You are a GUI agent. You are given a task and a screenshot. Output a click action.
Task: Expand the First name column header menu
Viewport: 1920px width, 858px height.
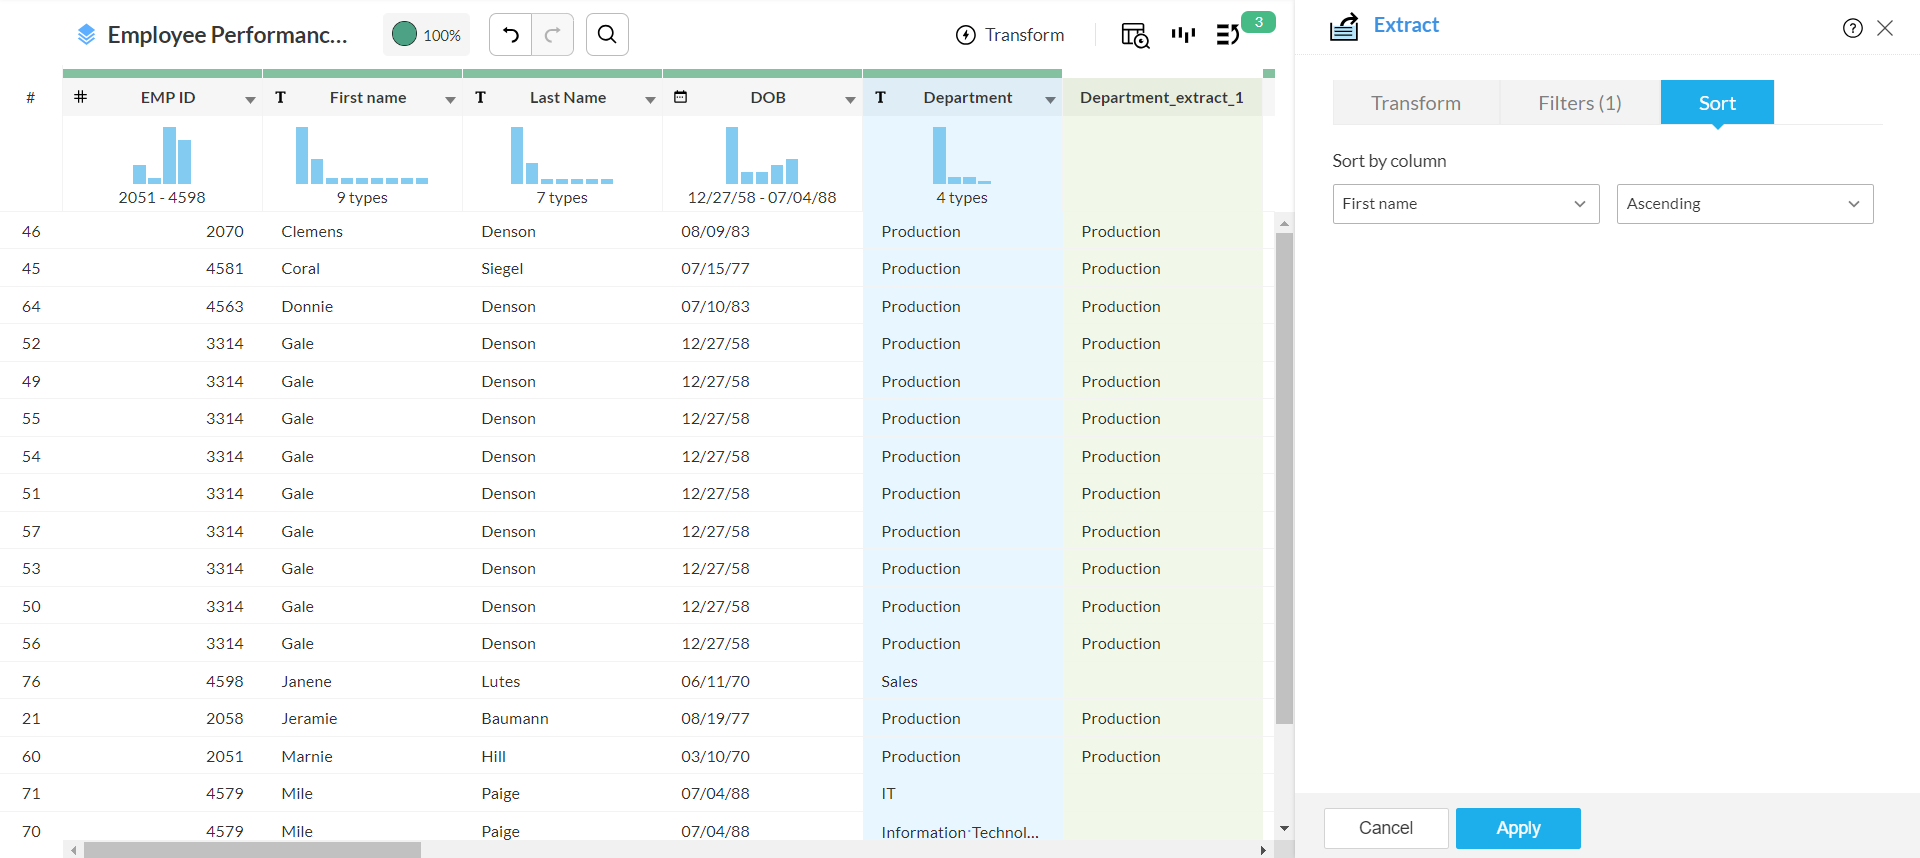tap(450, 99)
